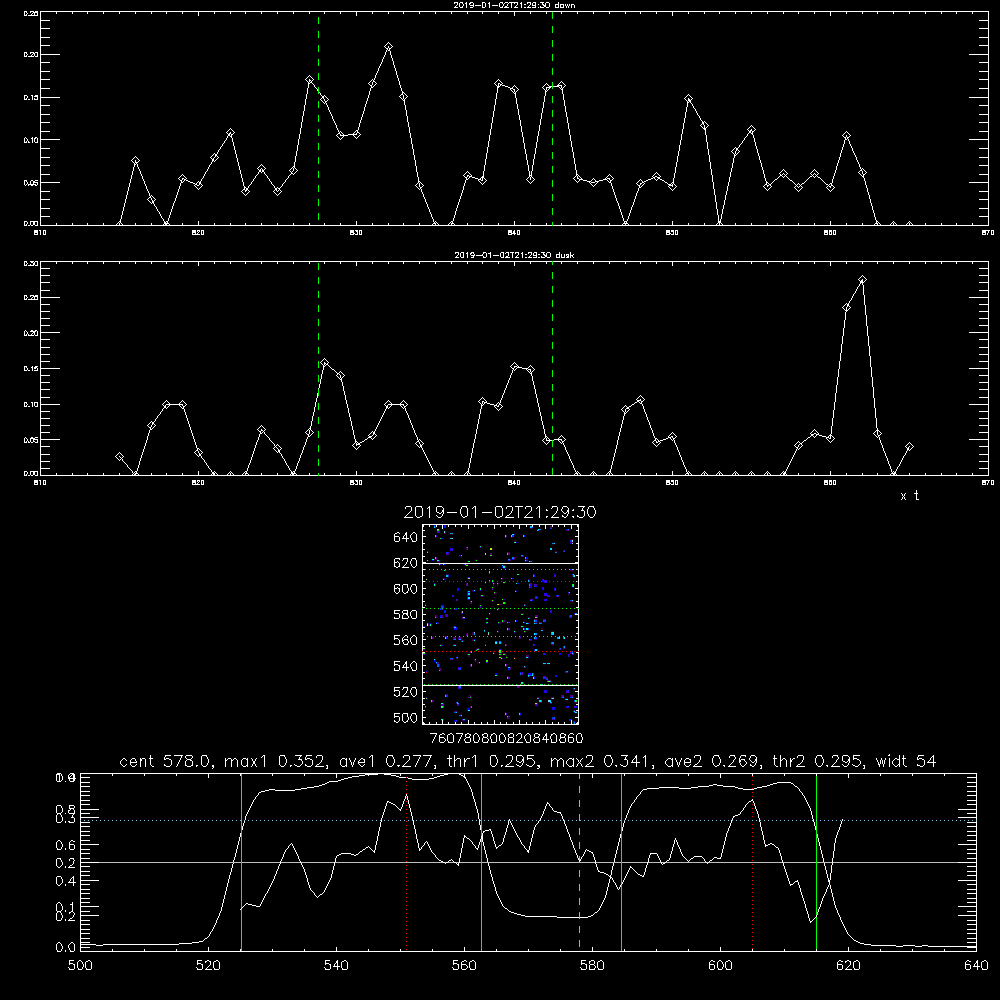The height and width of the screenshot is (1000, 1000).
Task: Click the highest diamond marker in the dusk plot
Action: point(862,279)
